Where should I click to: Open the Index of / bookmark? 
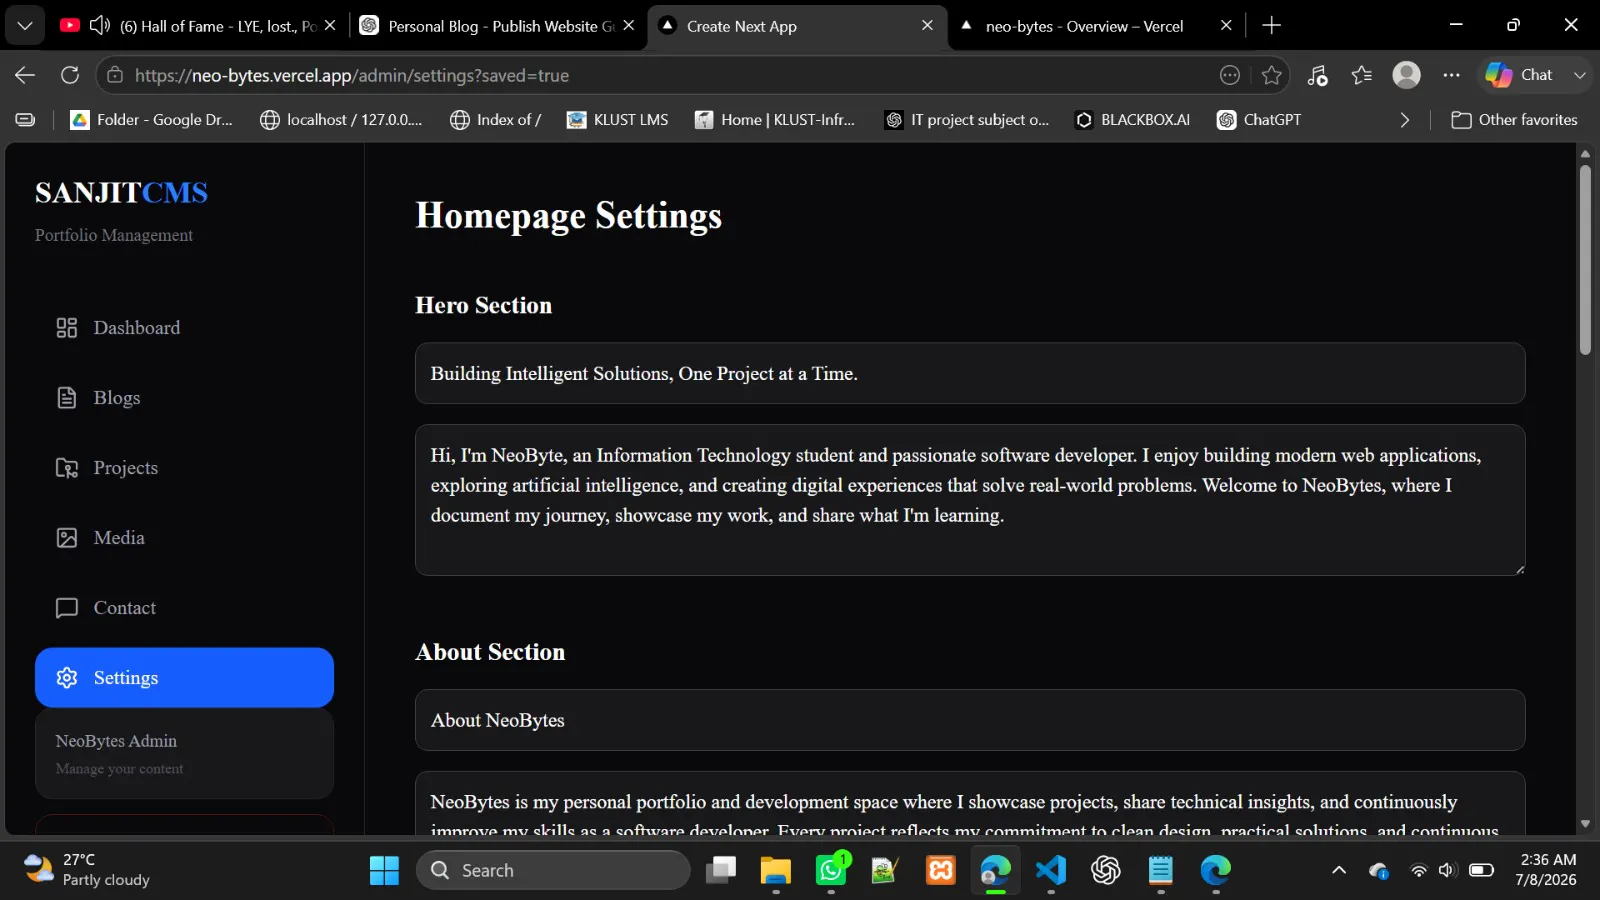point(496,120)
